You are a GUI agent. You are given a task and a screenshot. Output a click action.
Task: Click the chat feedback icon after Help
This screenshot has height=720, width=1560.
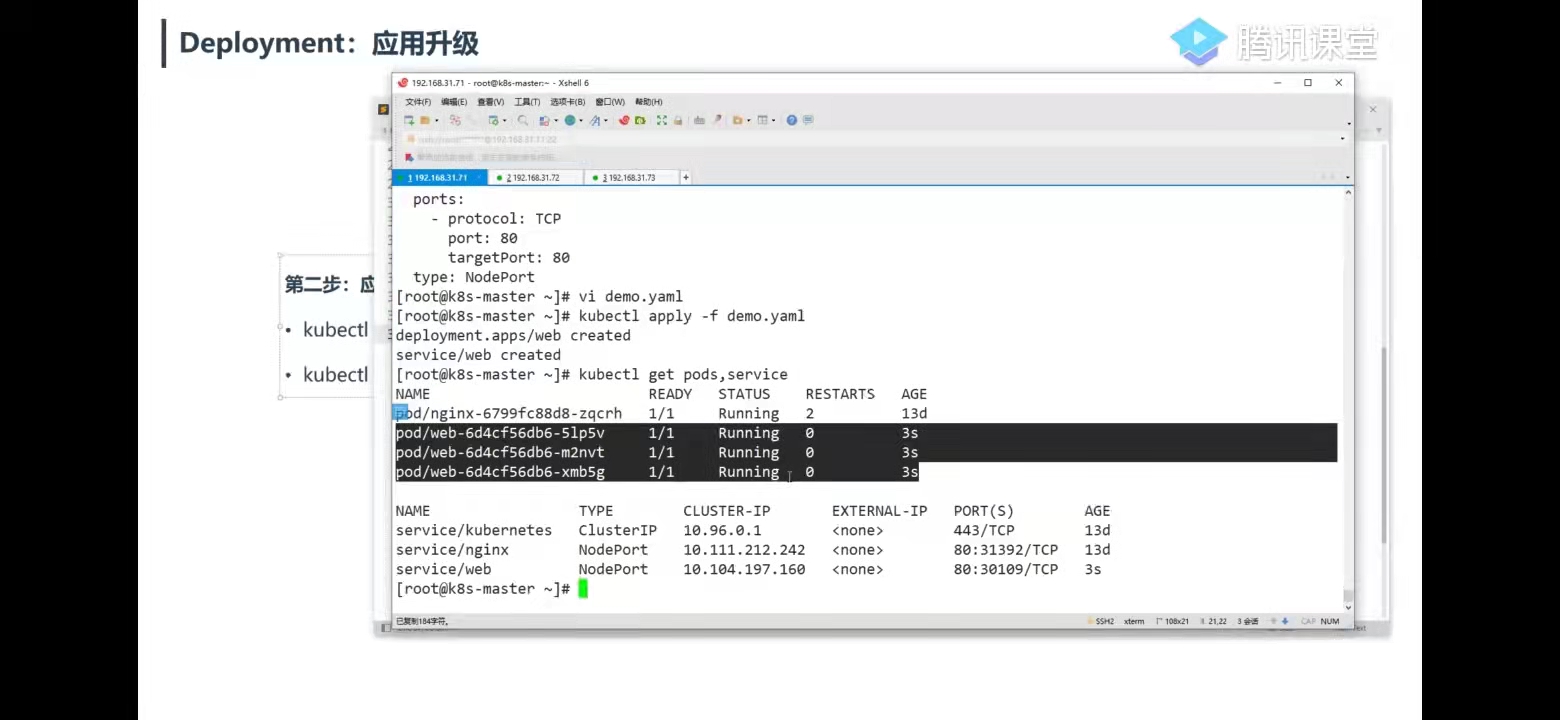808,120
